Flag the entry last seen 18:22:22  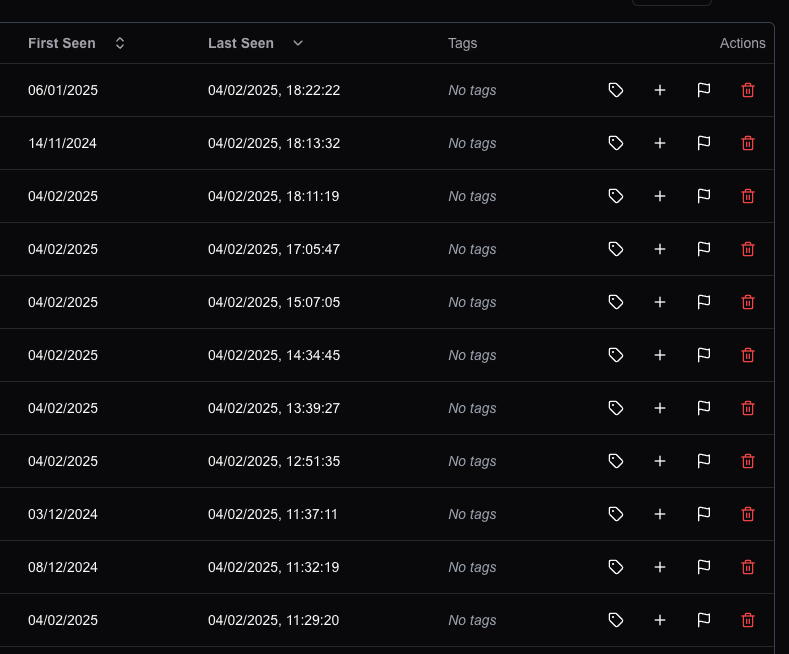pos(704,90)
